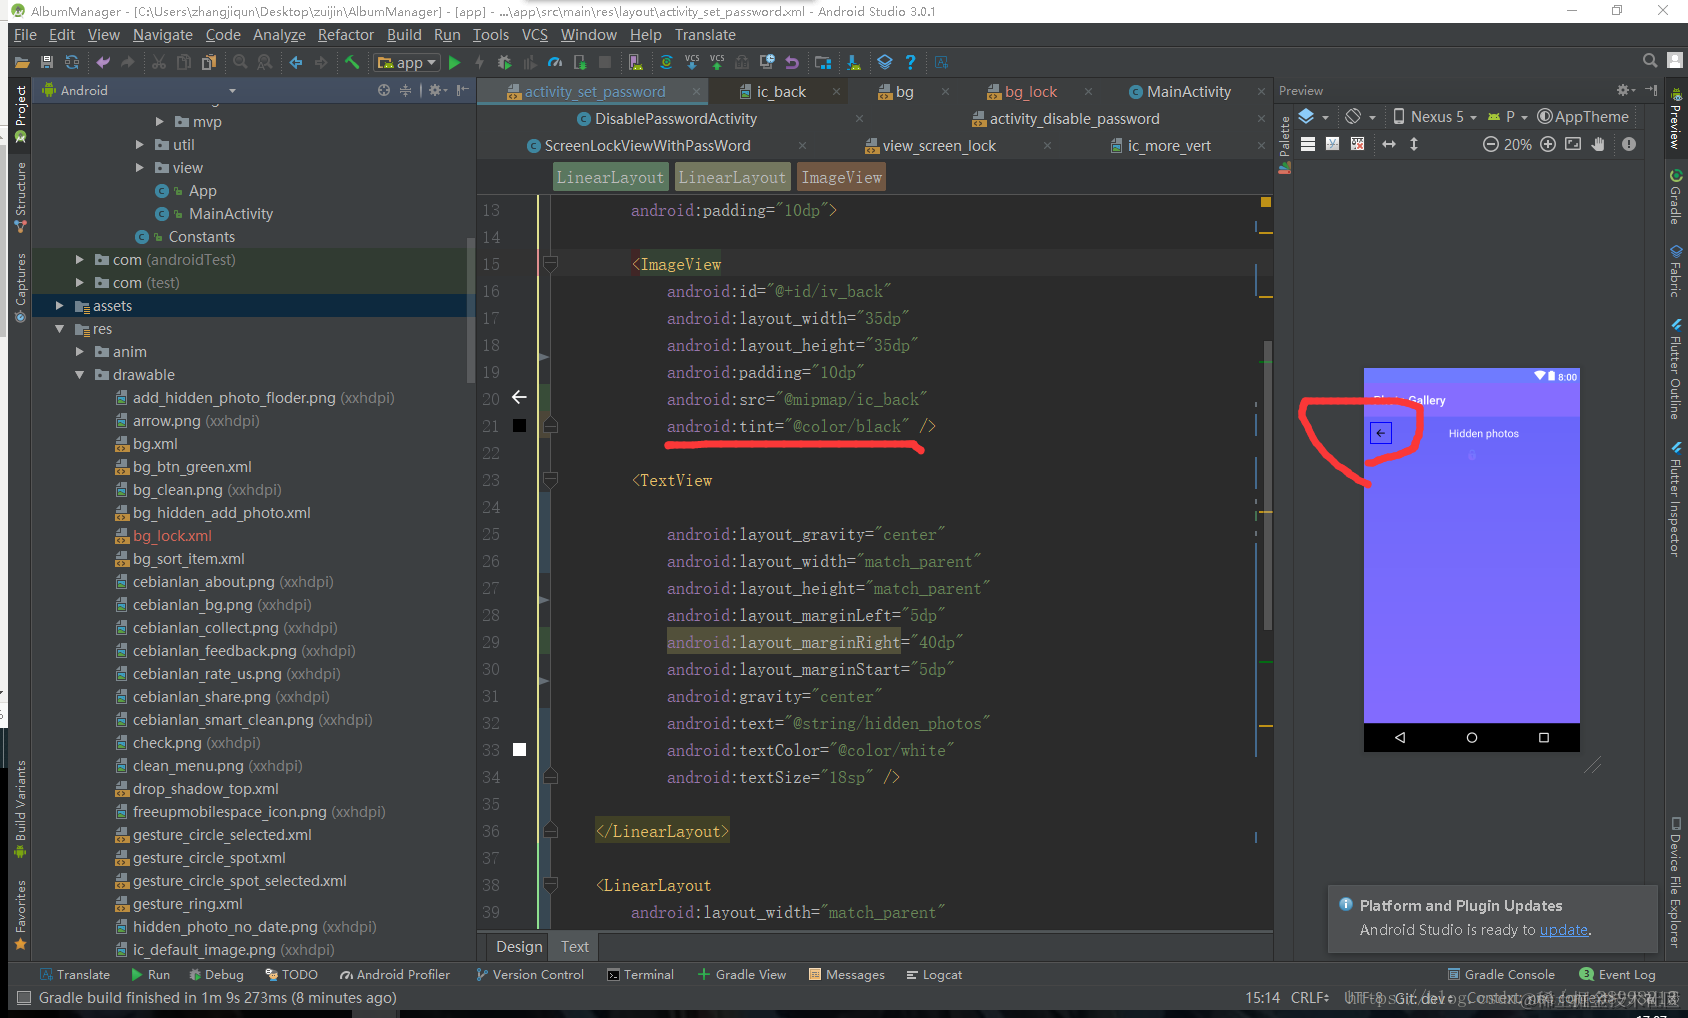This screenshot has height=1018, width=1688.
Task: Expand the anim folder
Action: coord(80,352)
